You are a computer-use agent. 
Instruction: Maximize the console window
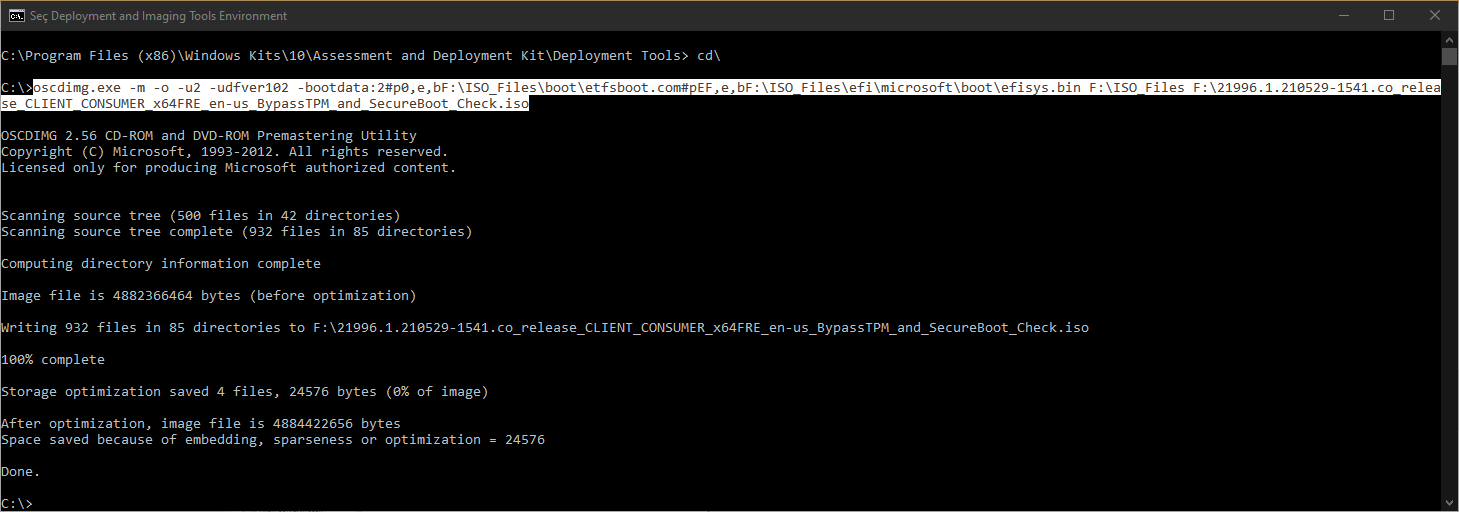click(x=1389, y=15)
